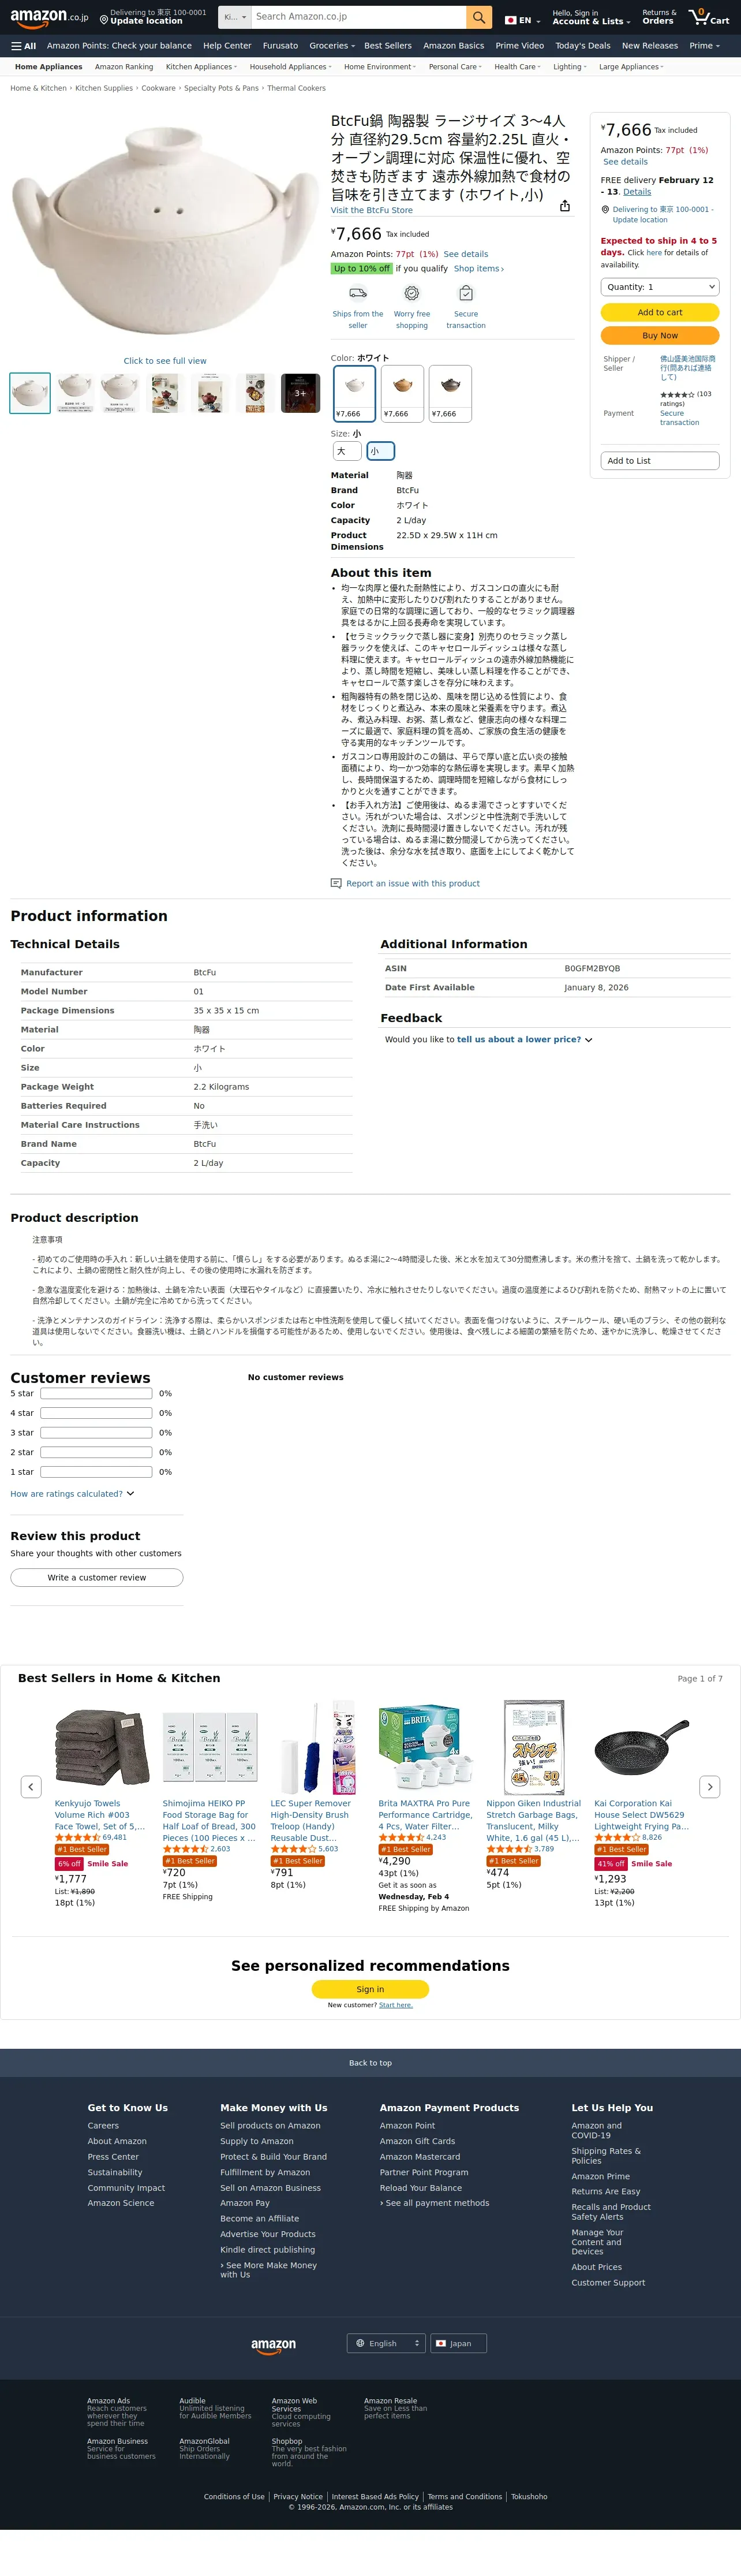Click the Worry free shopping icon
741x2576 pixels.
[x=411, y=293]
